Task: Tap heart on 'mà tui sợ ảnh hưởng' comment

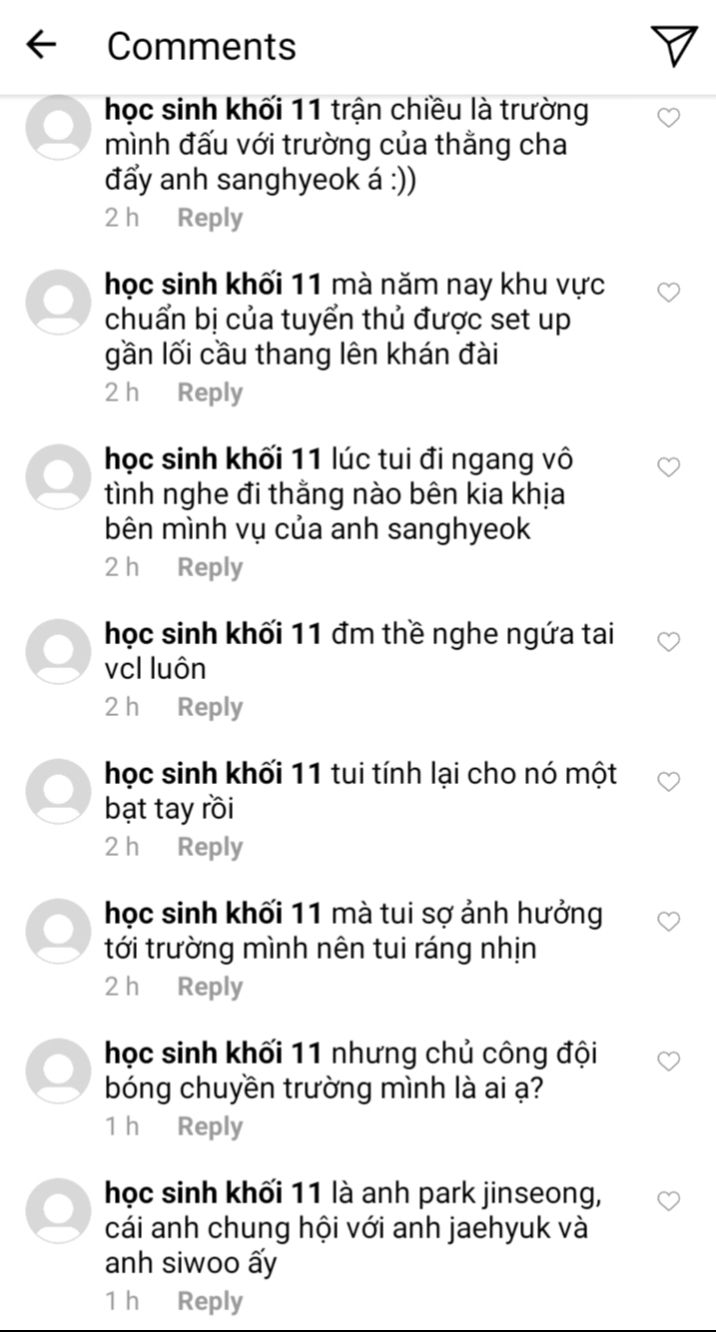Action: click(x=668, y=921)
